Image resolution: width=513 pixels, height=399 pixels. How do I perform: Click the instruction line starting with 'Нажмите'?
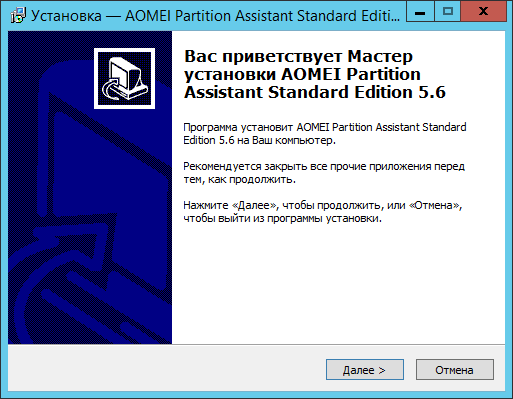pyautogui.click(x=323, y=205)
